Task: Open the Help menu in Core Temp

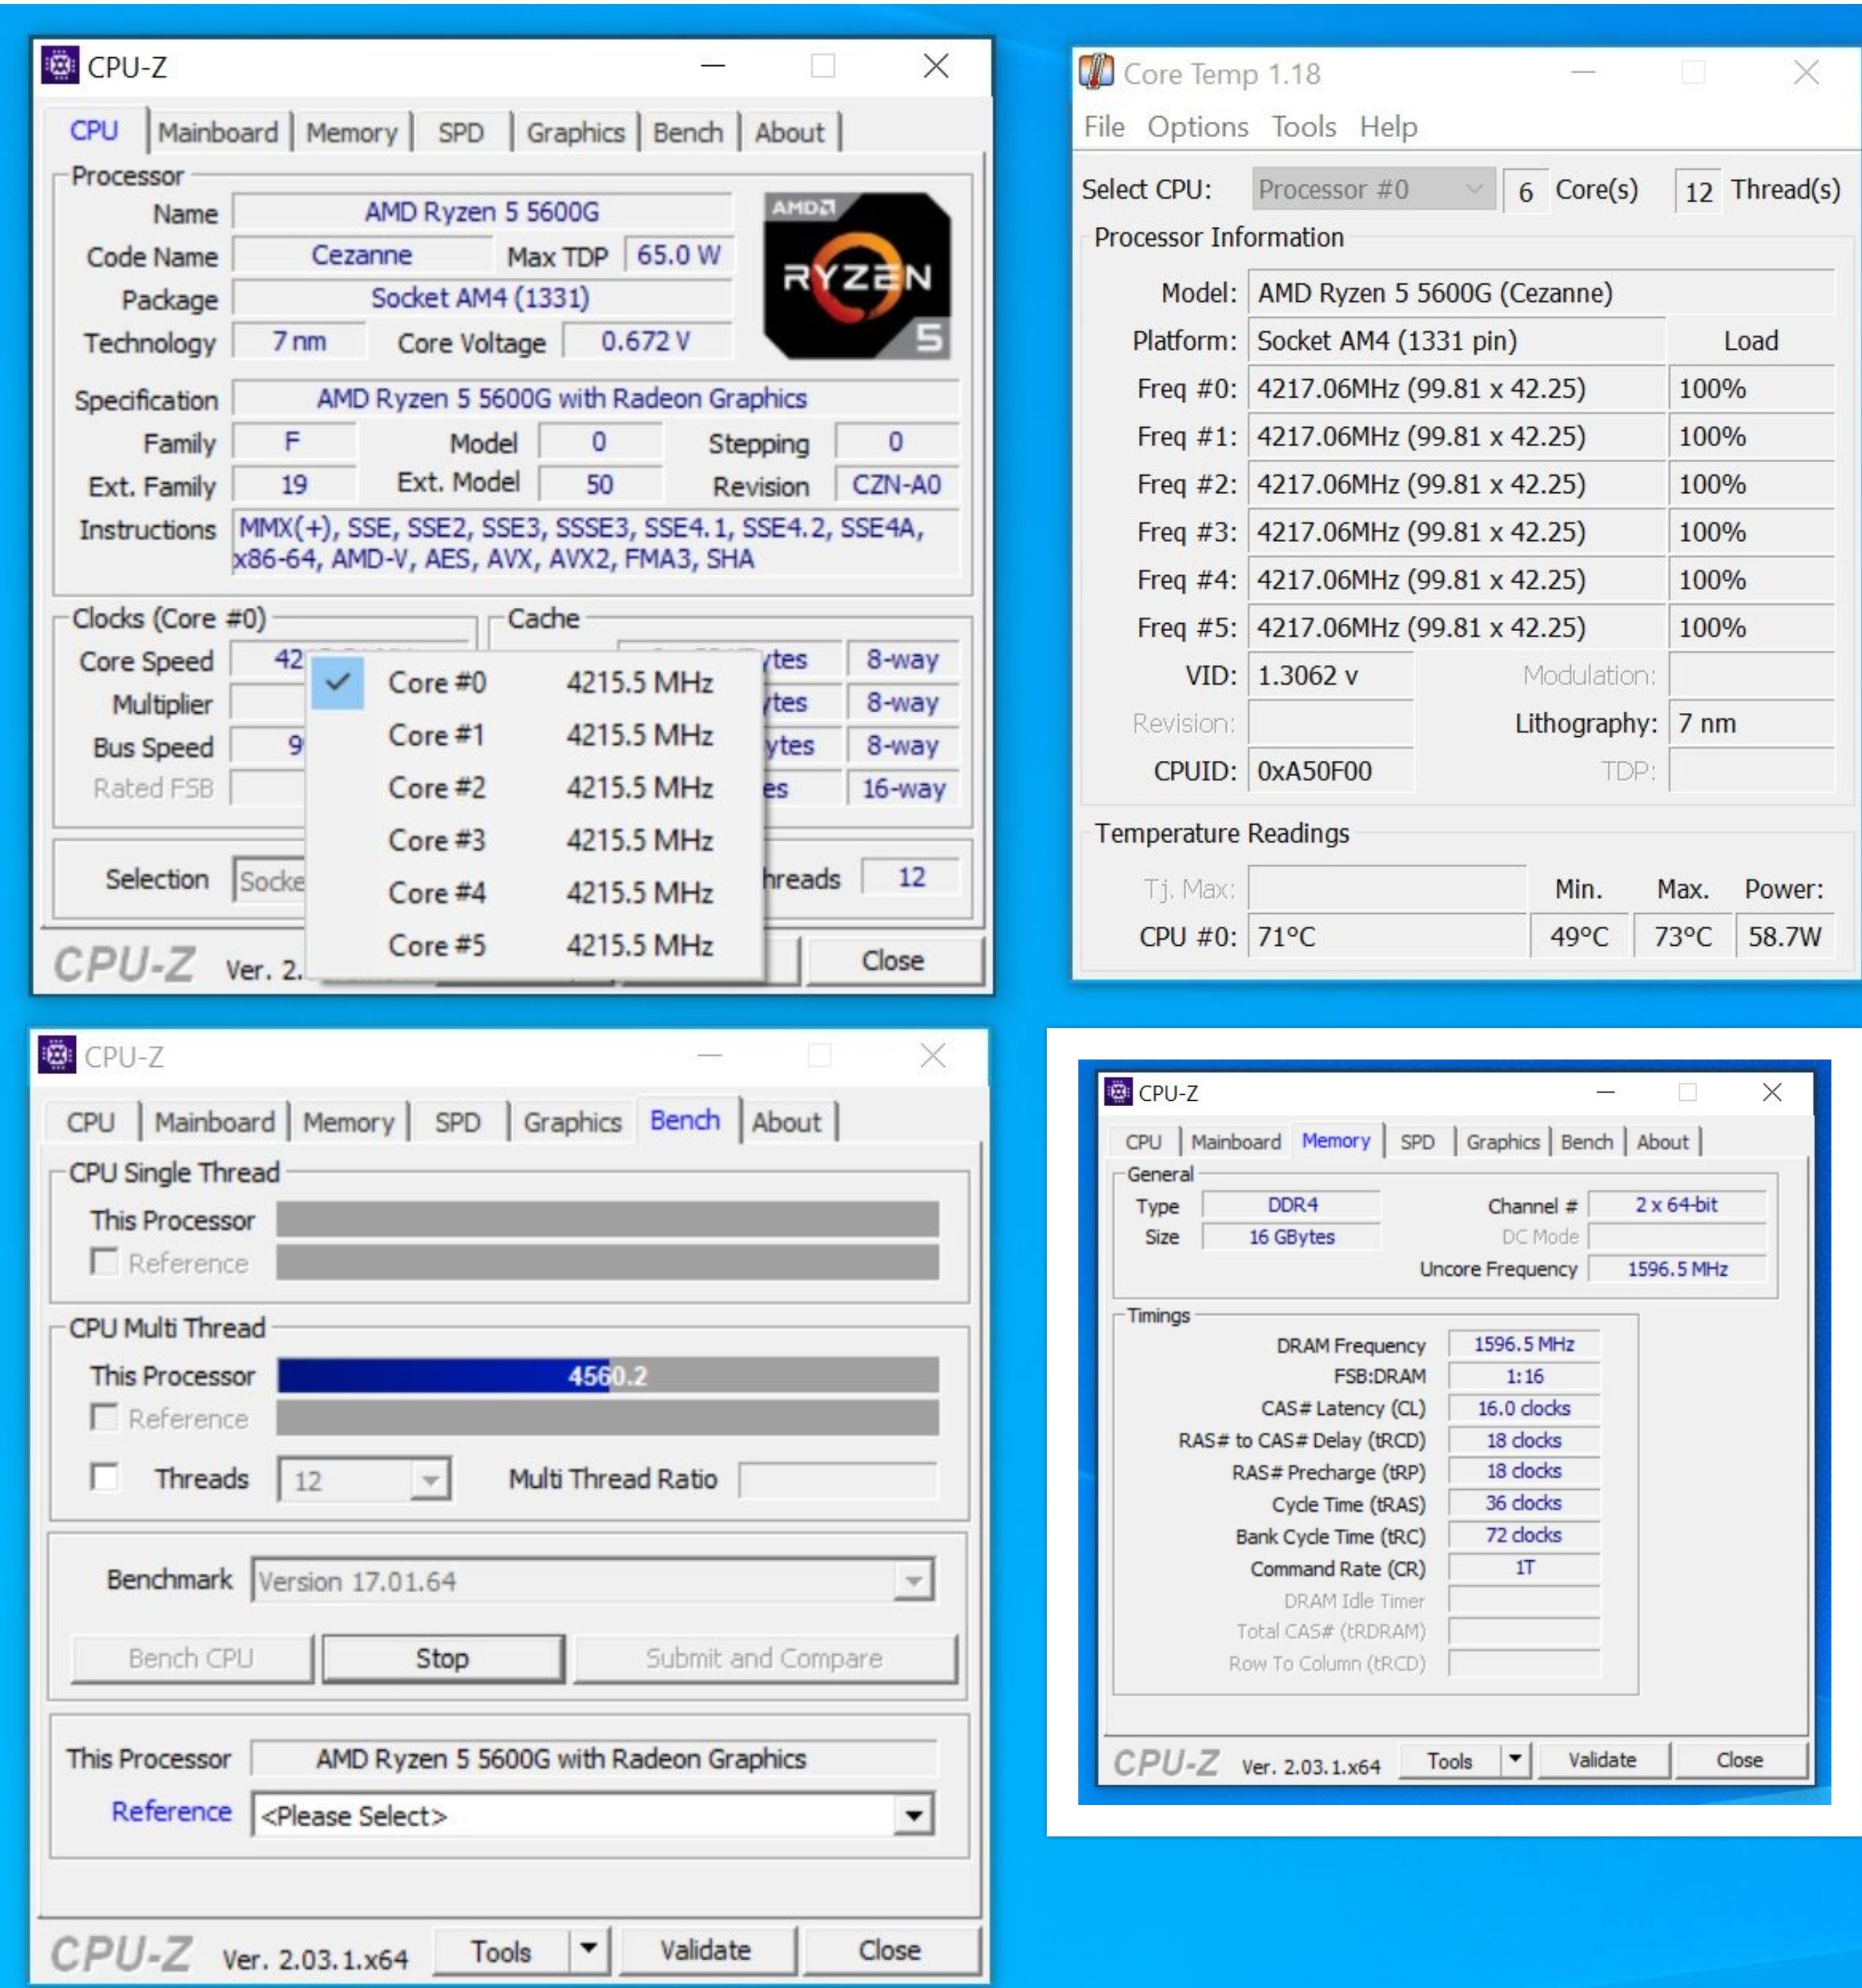Action: tap(1388, 127)
